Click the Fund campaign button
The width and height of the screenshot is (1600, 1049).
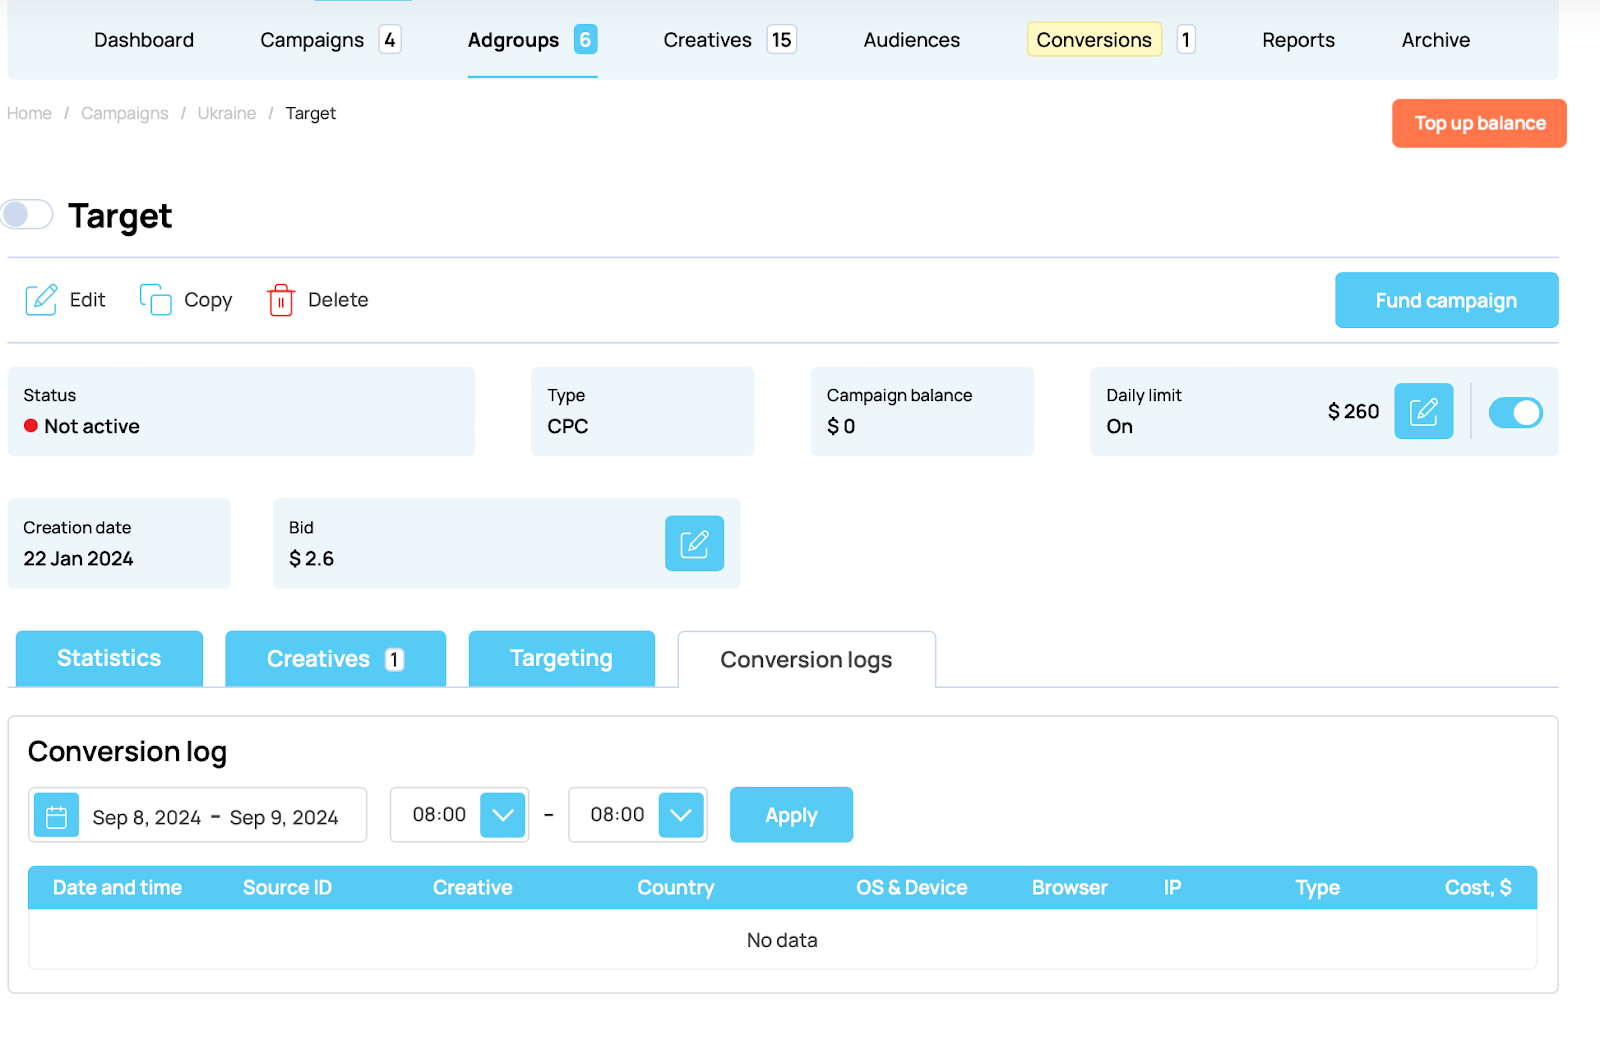tap(1446, 300)
